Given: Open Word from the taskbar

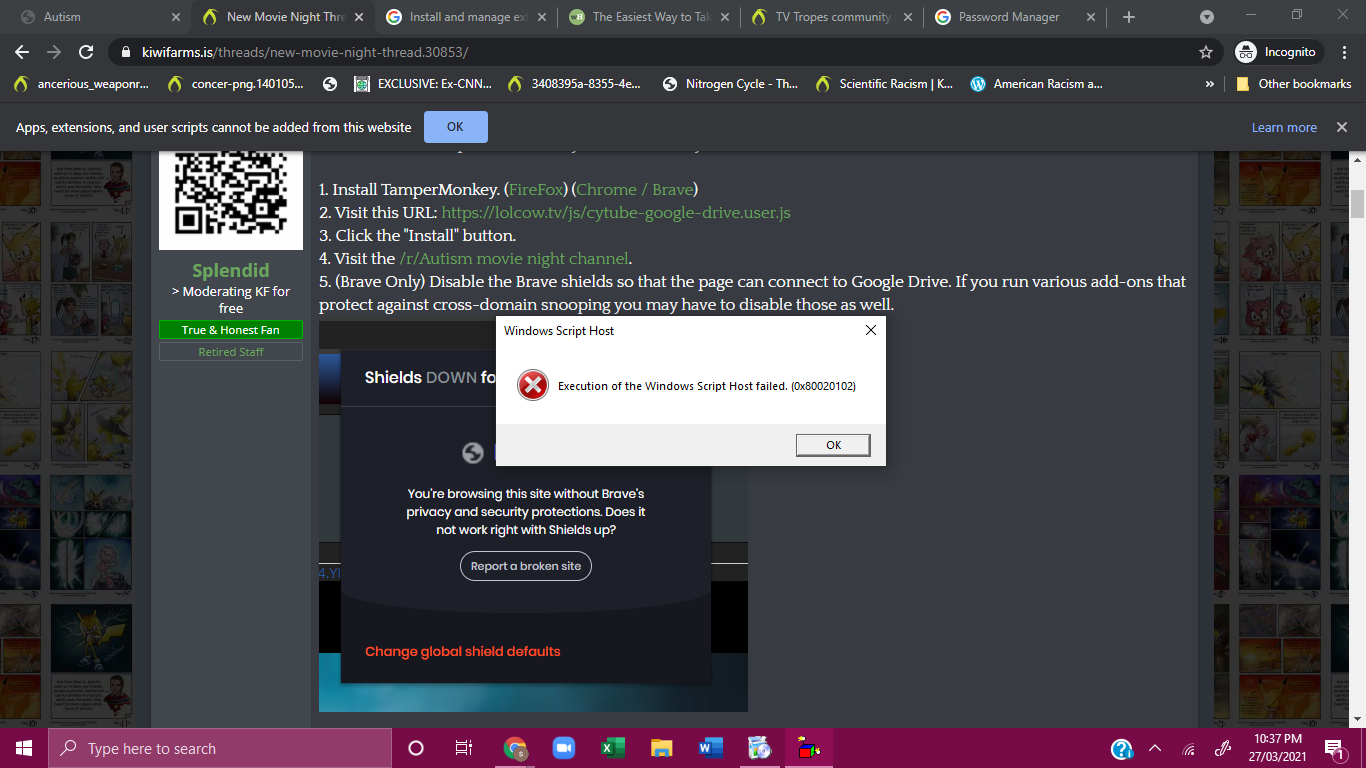Looking at the screenshot, I should tap(710, 748).
